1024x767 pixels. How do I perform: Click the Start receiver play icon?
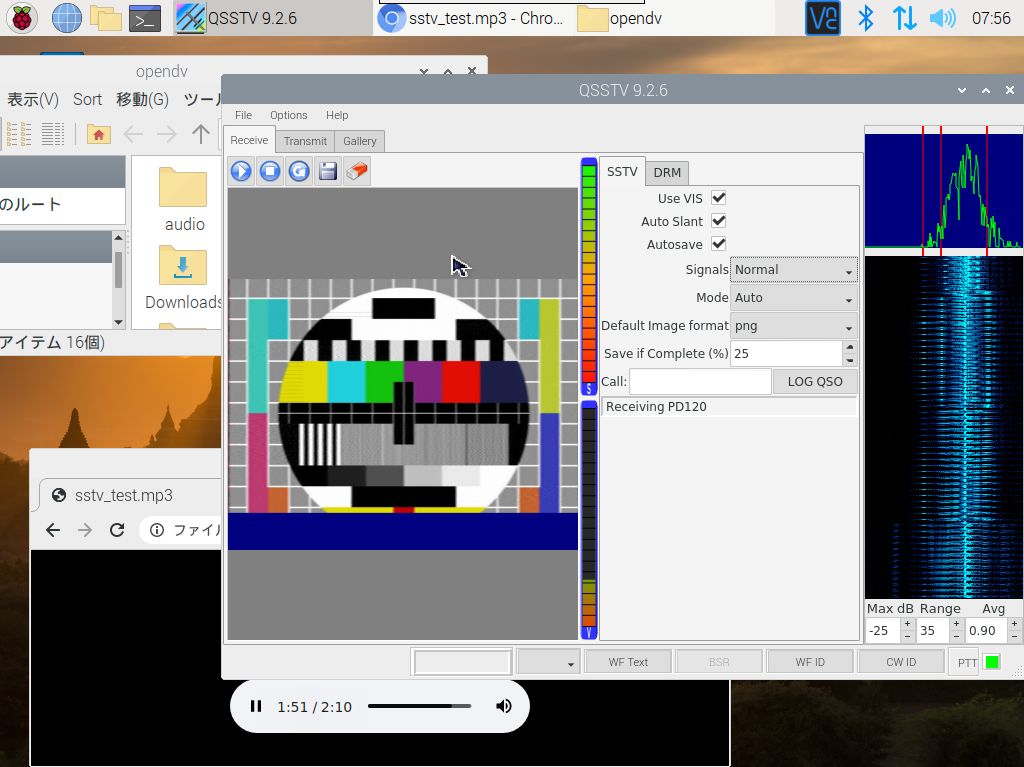click(x=241, y=171)
